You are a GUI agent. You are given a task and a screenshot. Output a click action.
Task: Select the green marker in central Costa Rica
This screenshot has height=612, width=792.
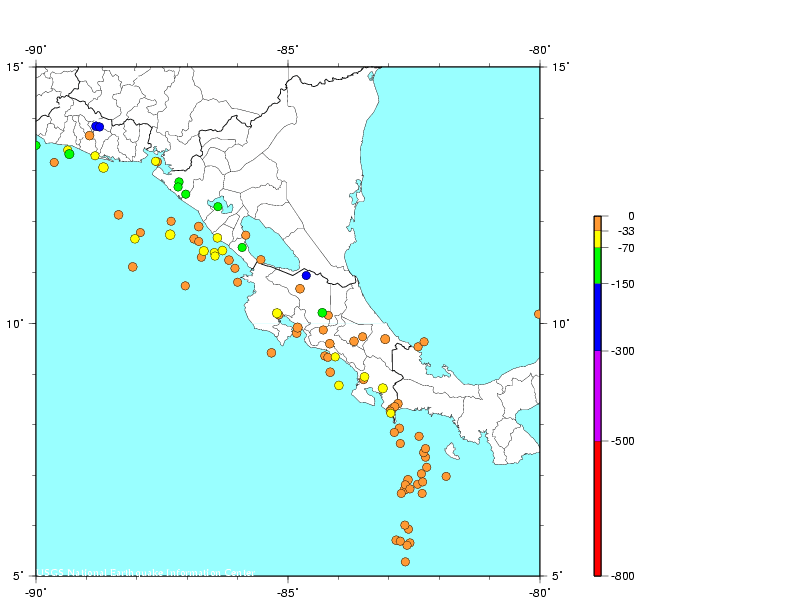pos(322,313)
